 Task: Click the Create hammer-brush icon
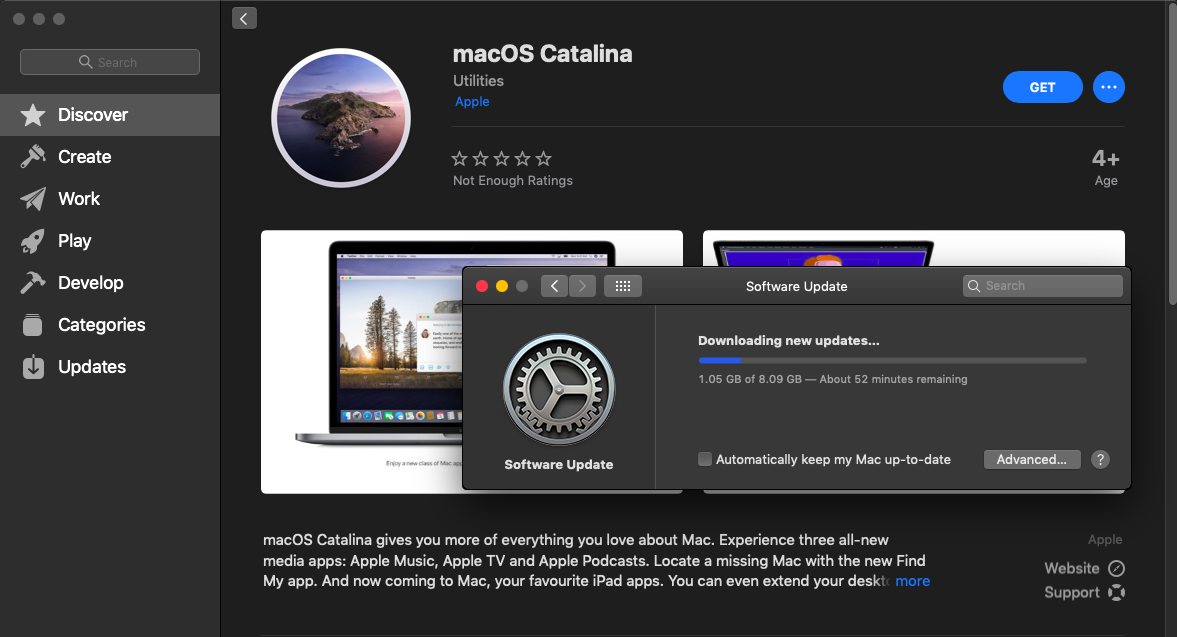click(x=33, y=157)
